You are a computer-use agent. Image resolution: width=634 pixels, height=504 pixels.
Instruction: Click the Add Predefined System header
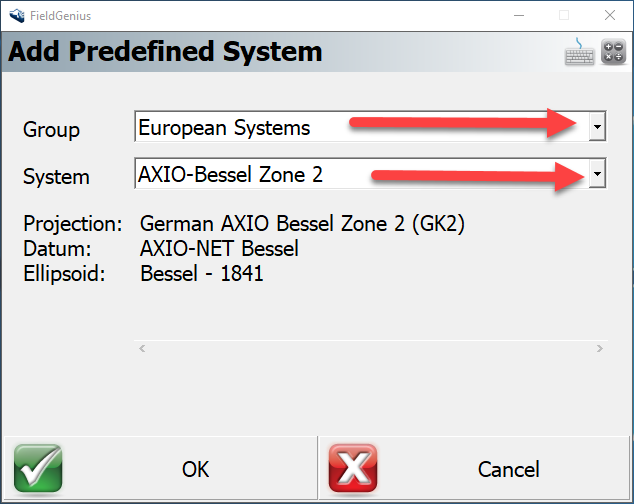(x=166, y=52)
